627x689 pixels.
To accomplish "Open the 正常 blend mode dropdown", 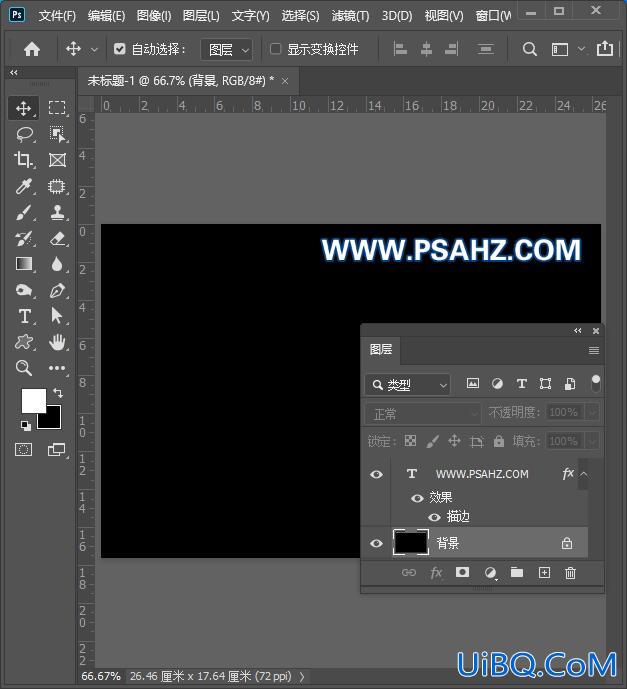I will tap(423, 413).
